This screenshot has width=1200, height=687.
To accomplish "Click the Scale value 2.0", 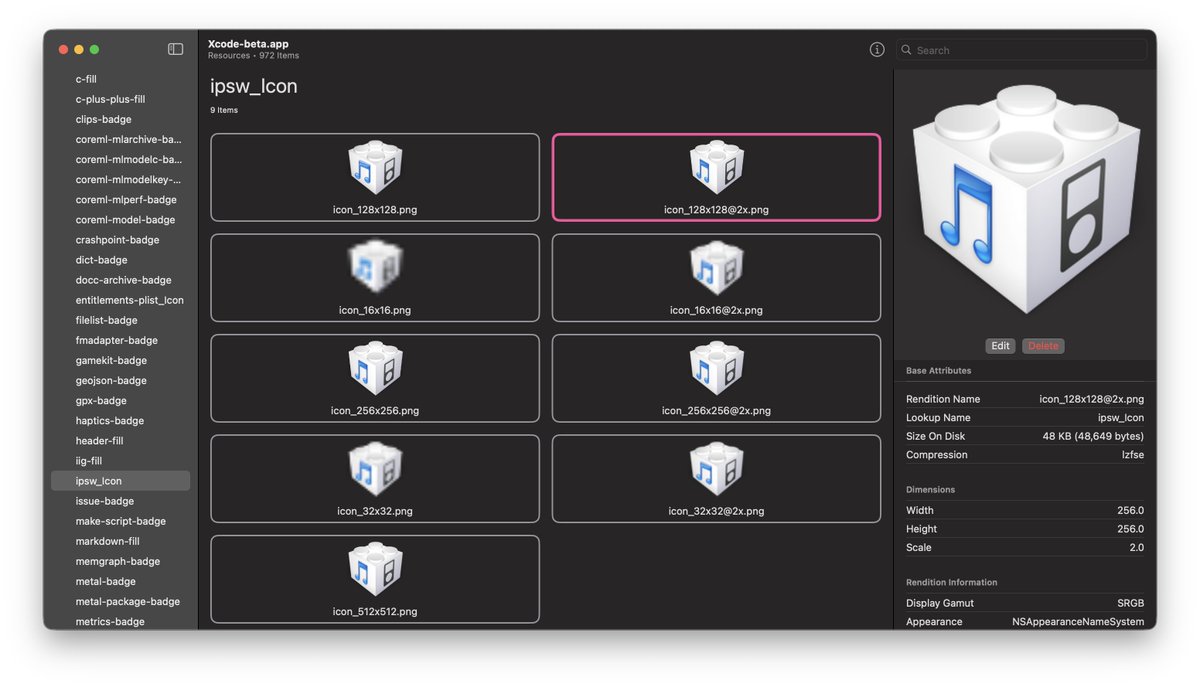I will click(x=1137, y=547).
